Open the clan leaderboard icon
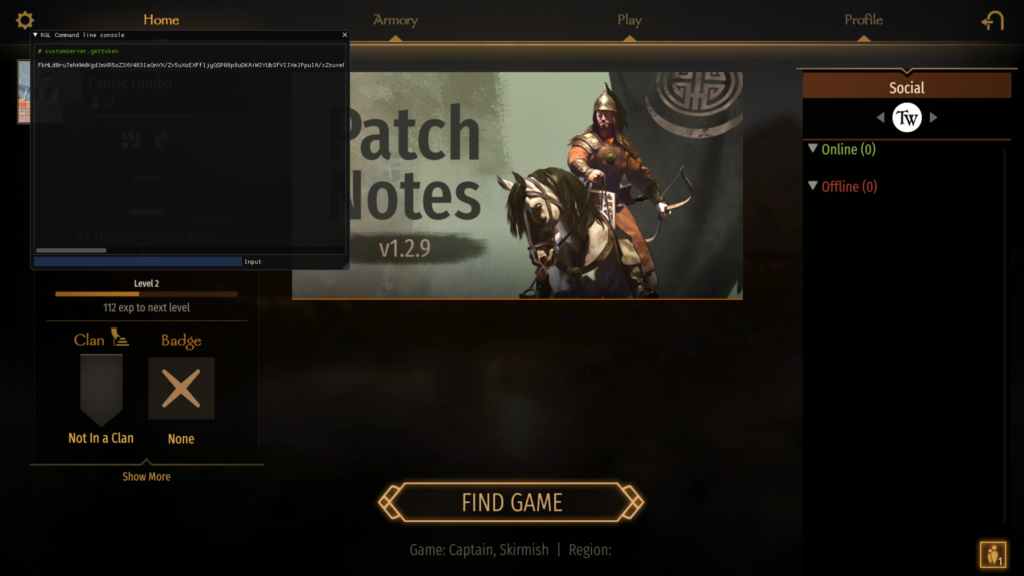This screenshot has width=1024, height=576. click(x=119, y=336)
